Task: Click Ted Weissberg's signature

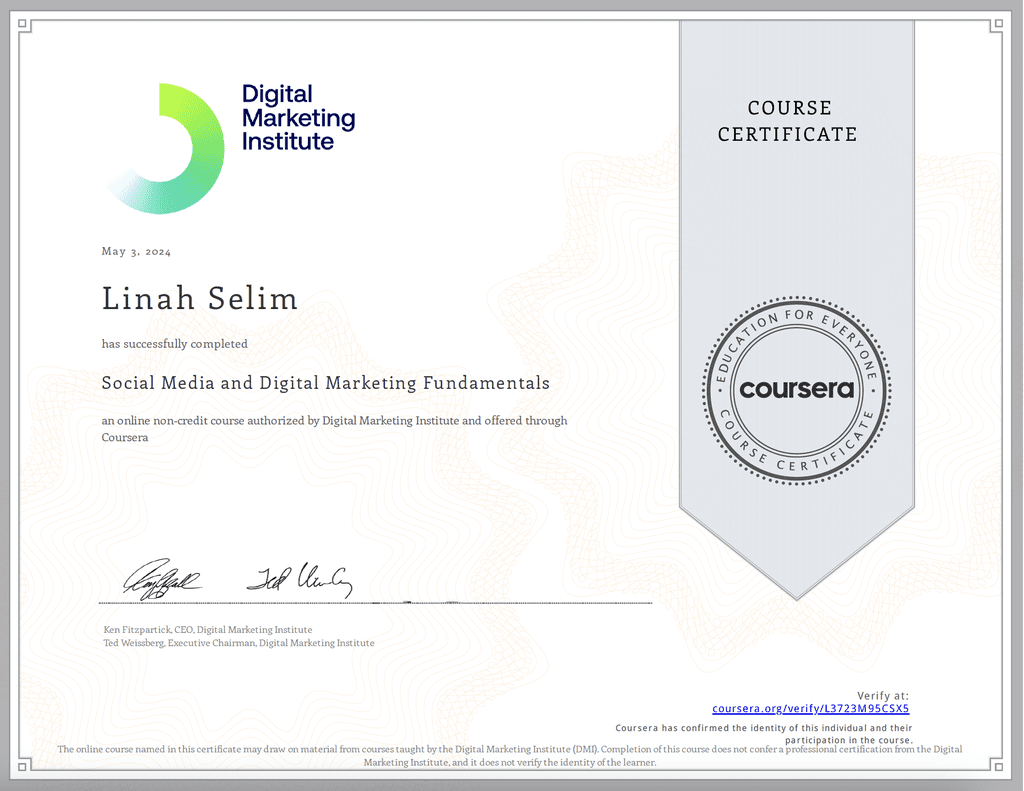Action: pos(300,579)
